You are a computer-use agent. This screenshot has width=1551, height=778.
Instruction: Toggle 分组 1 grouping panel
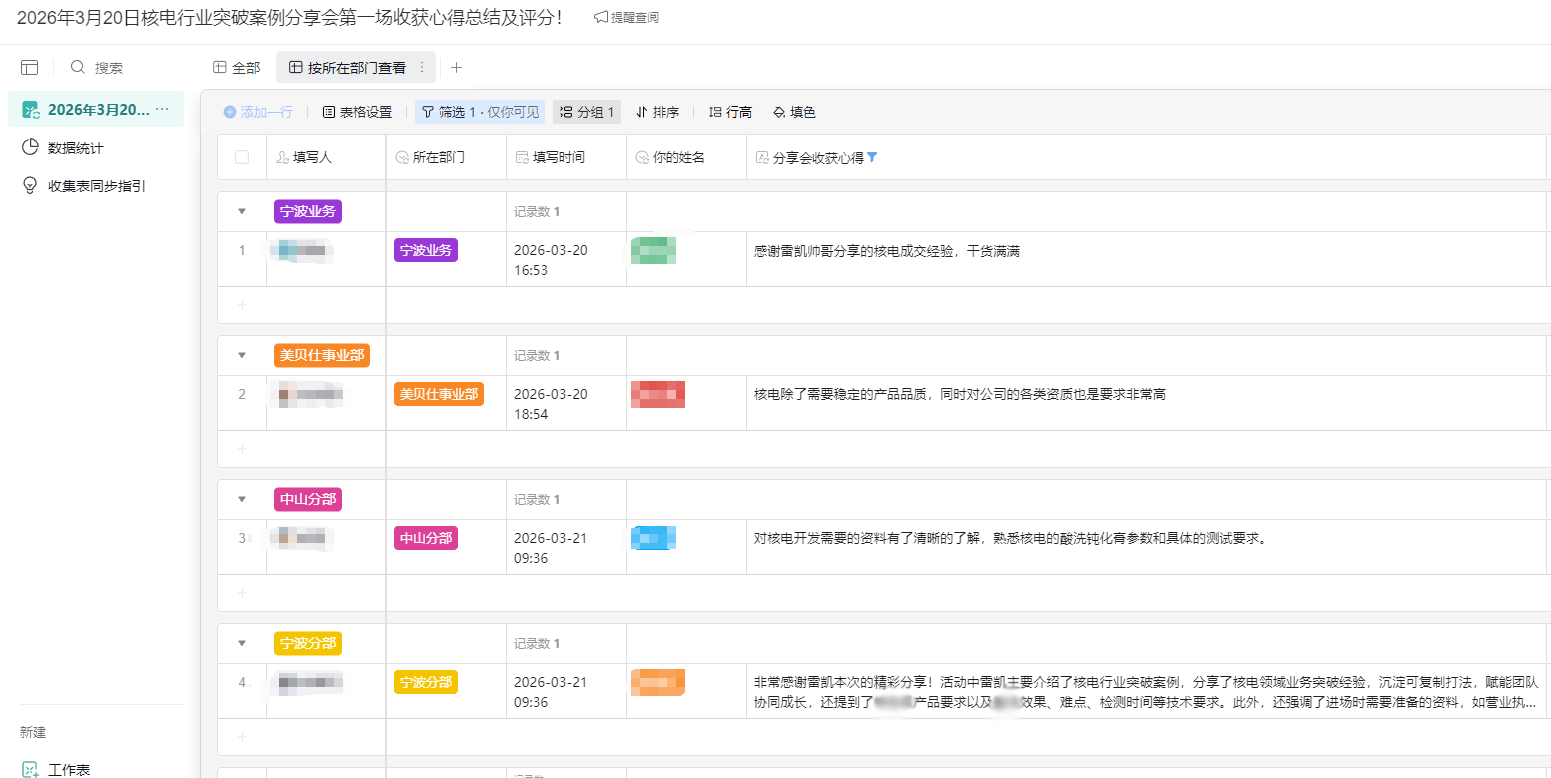click(x=587, y=112)
